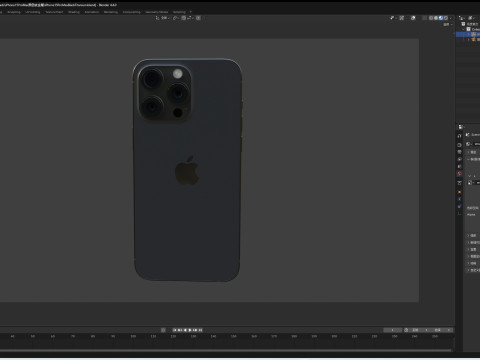This screenshot has height=360, width=480.
Task: Open the Render properties tab
Action: (459, 145)
